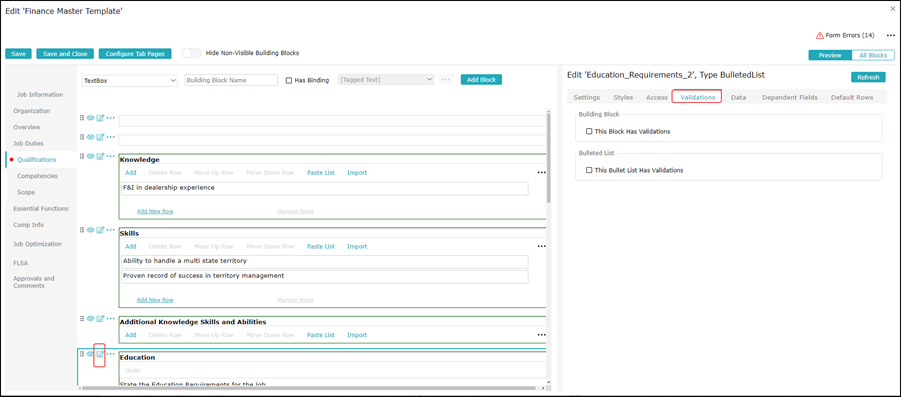This screenshot has height=397, width=901.
Task: Click the F&I in dealership experience row
Action: (324, 189)
